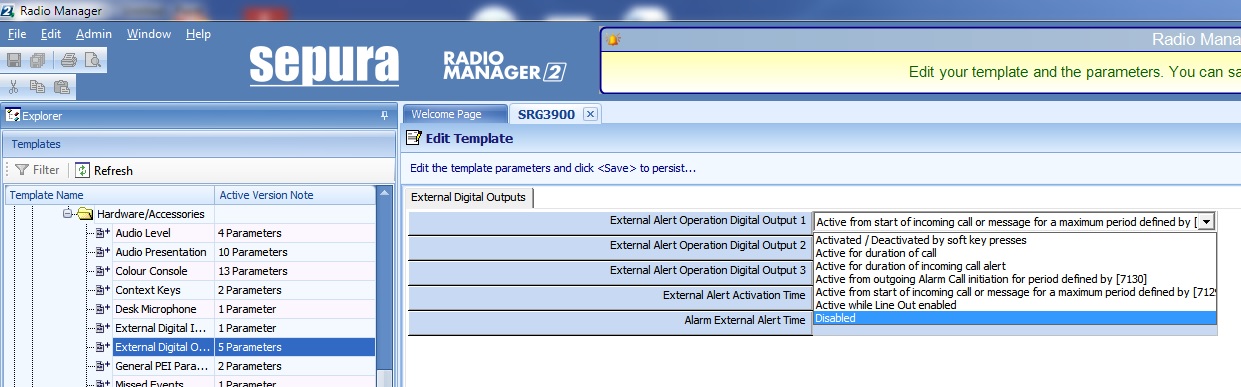Select the Colour Console template
Viewport: 1241px width, 387px height.
click(151, 271)
